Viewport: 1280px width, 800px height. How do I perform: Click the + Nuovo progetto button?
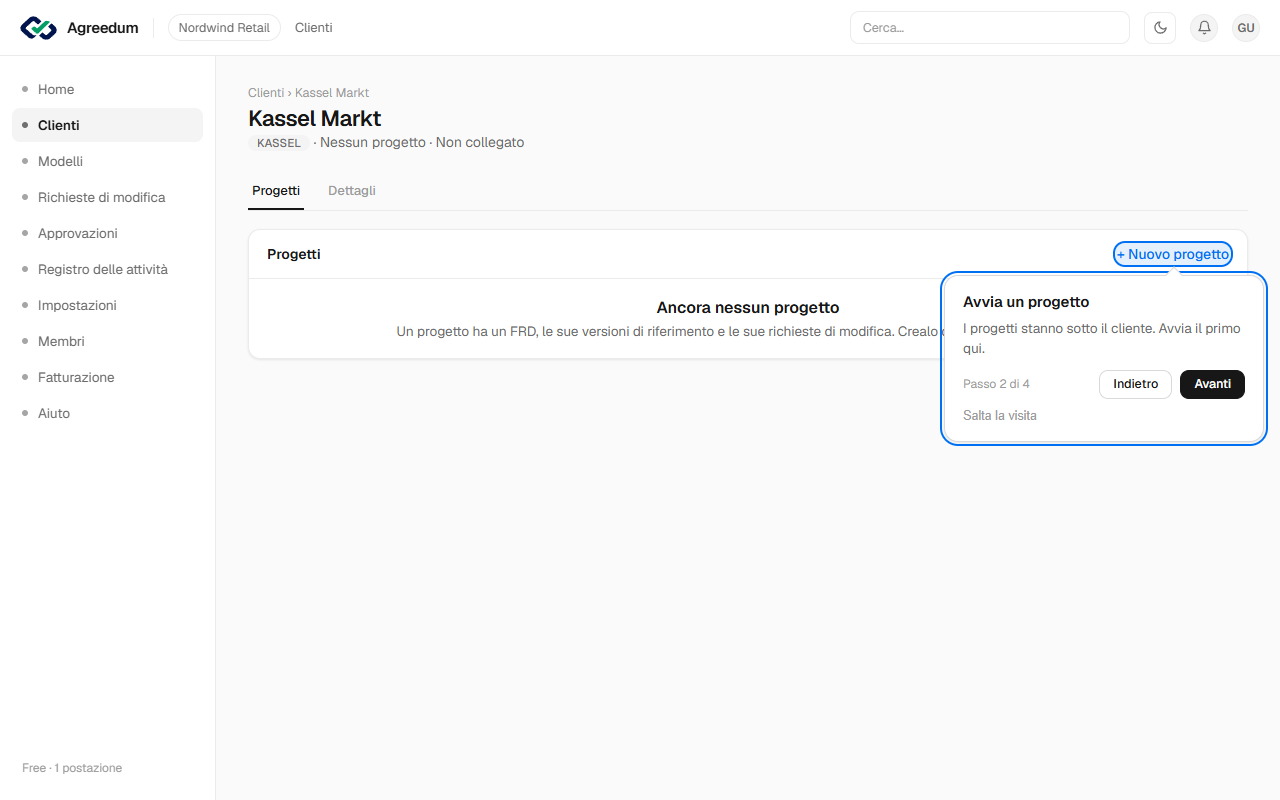(1173, 254)
